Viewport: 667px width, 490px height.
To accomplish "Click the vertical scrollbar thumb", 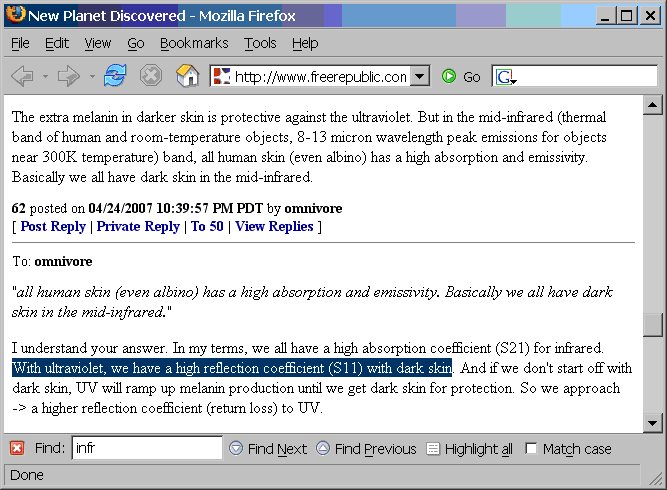I will (x=653, y=325).
